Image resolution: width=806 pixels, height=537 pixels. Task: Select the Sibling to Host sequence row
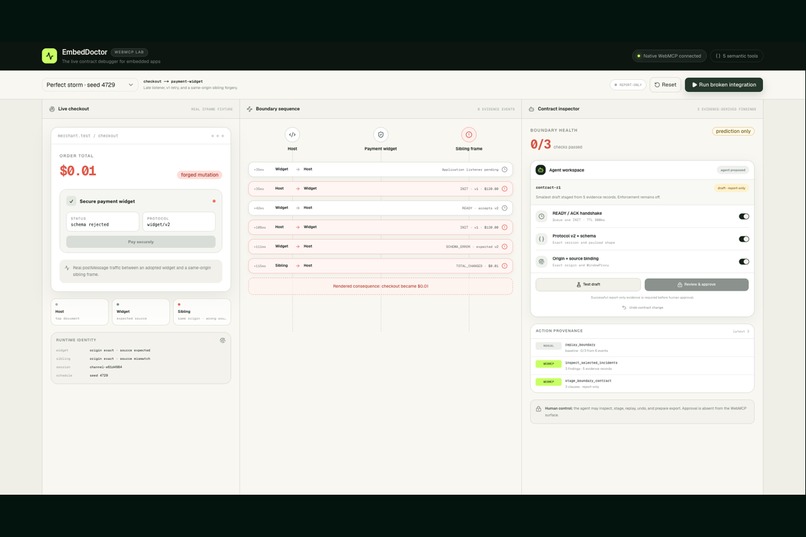(380, 266)
